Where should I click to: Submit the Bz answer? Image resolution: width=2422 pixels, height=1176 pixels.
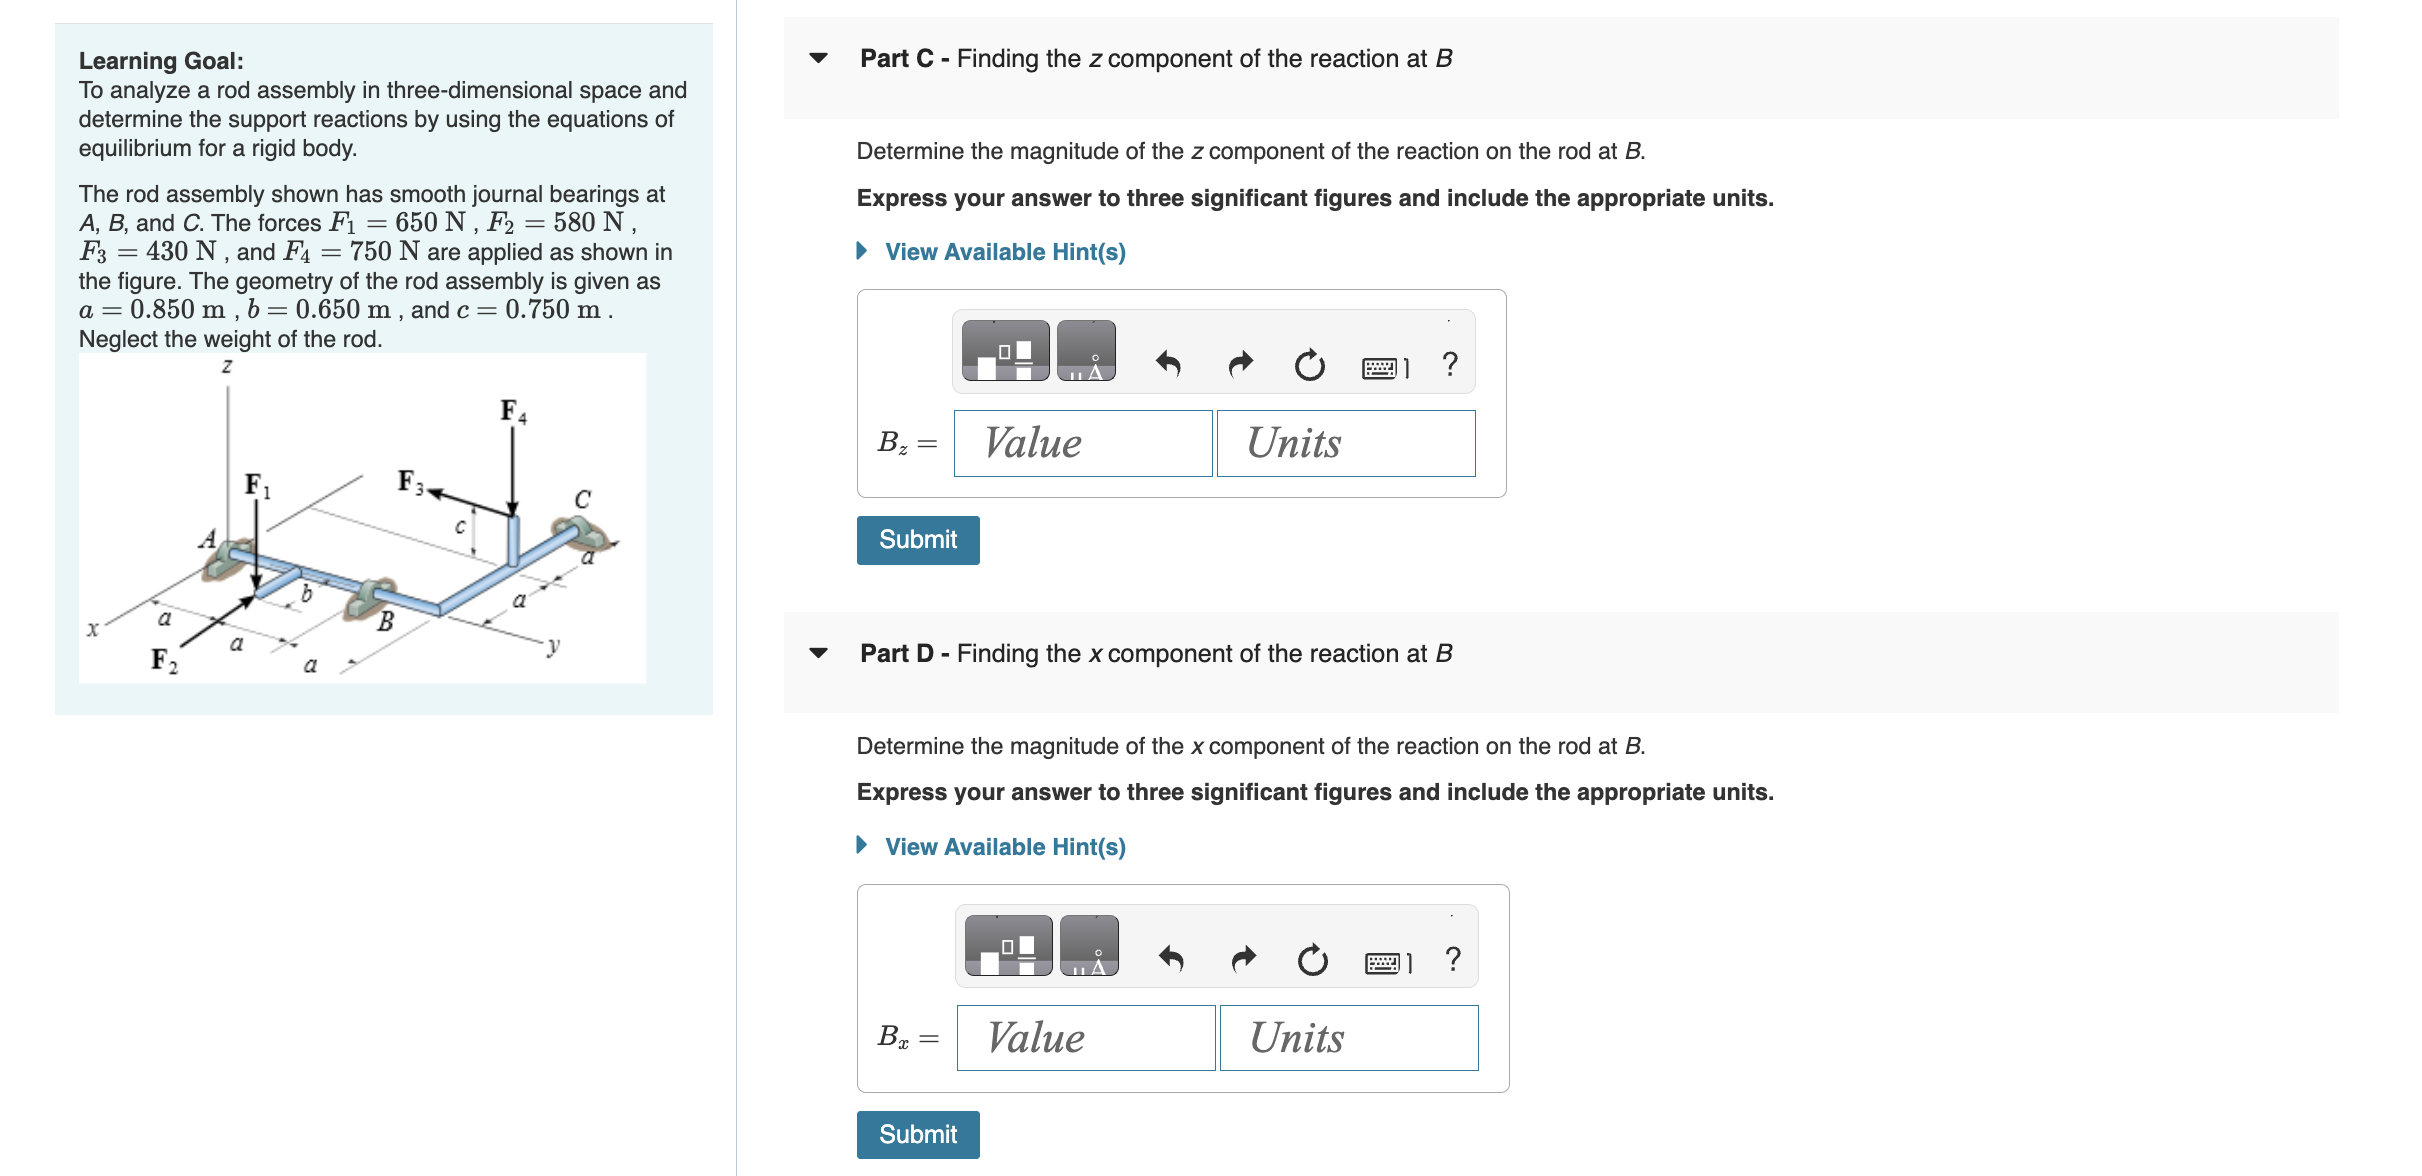point(917,539)
